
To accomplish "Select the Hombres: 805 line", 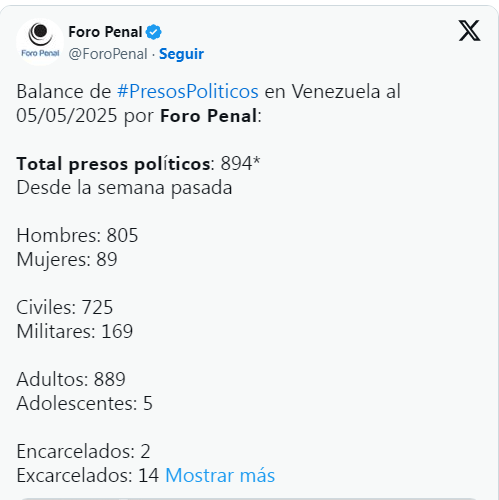I will [77, 235].
